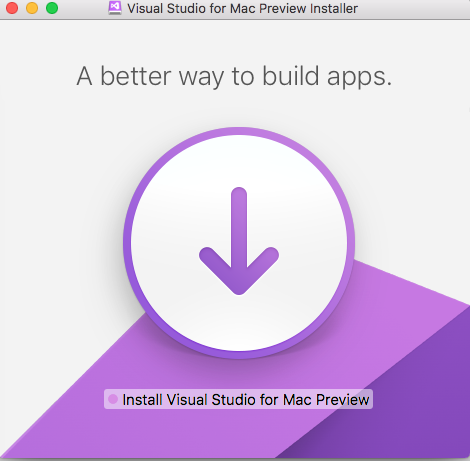Click empty title bar area right of the title

[x=413, y=9]
